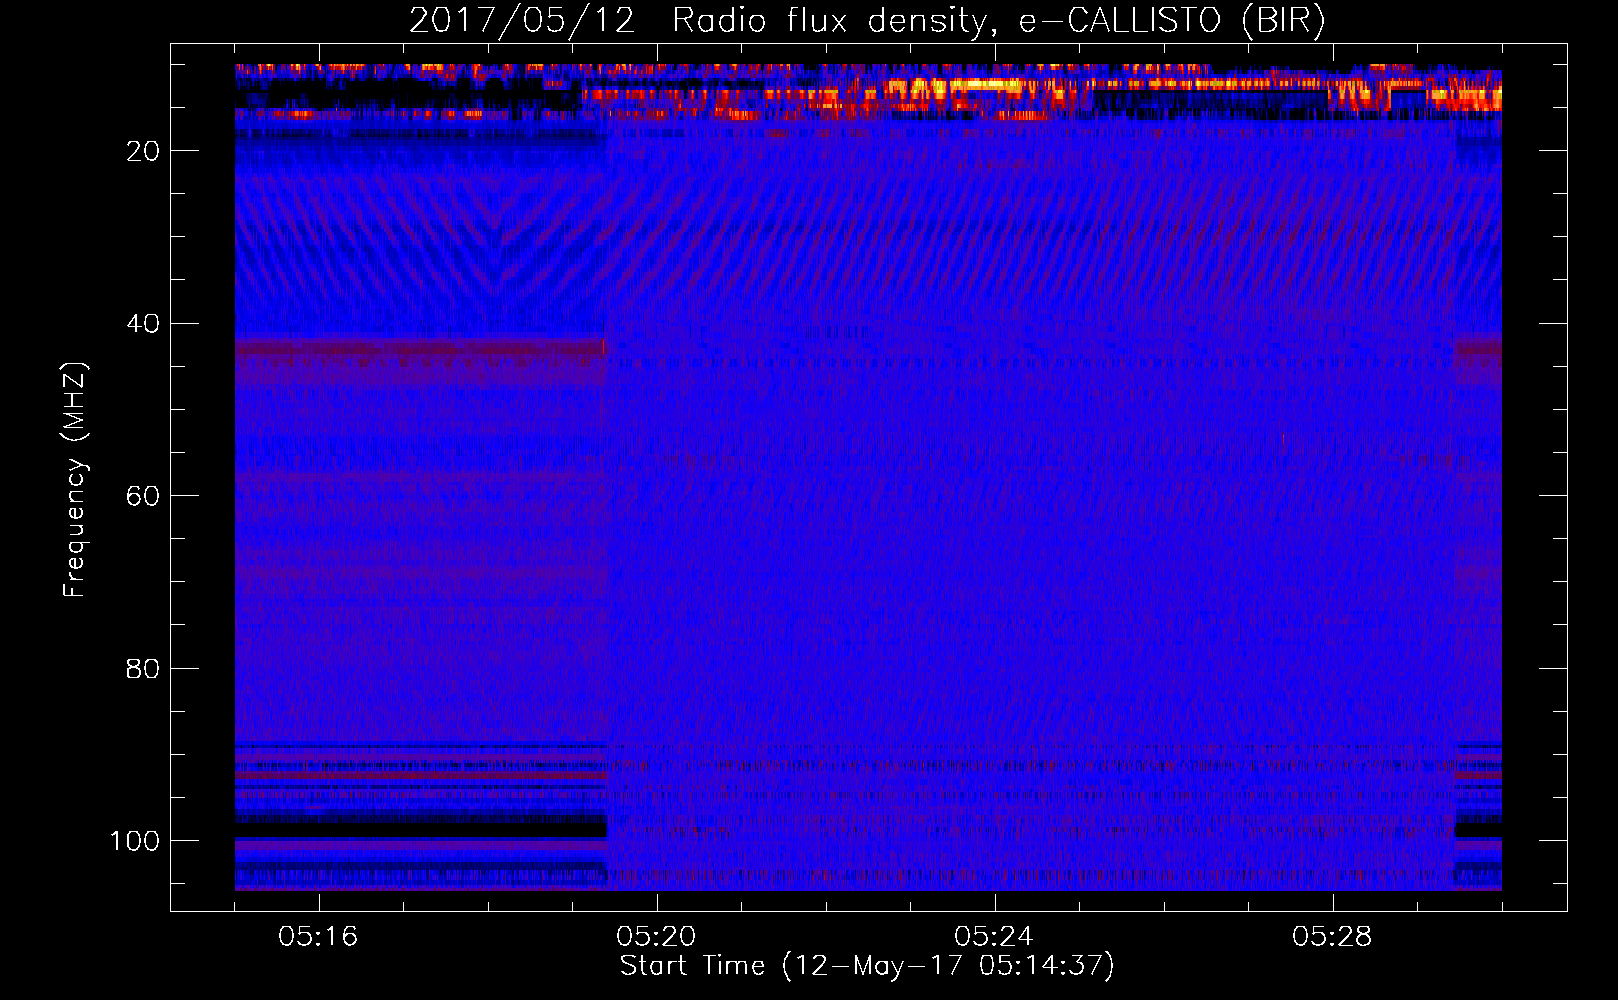
Task: Click the 05:16 time tick label
Action: click(x=318, y=937)
